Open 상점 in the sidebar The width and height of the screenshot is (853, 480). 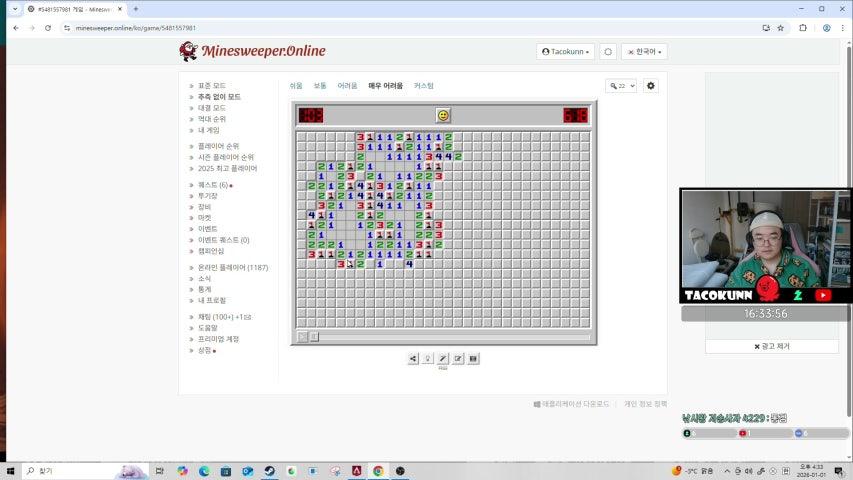point(205,350)
